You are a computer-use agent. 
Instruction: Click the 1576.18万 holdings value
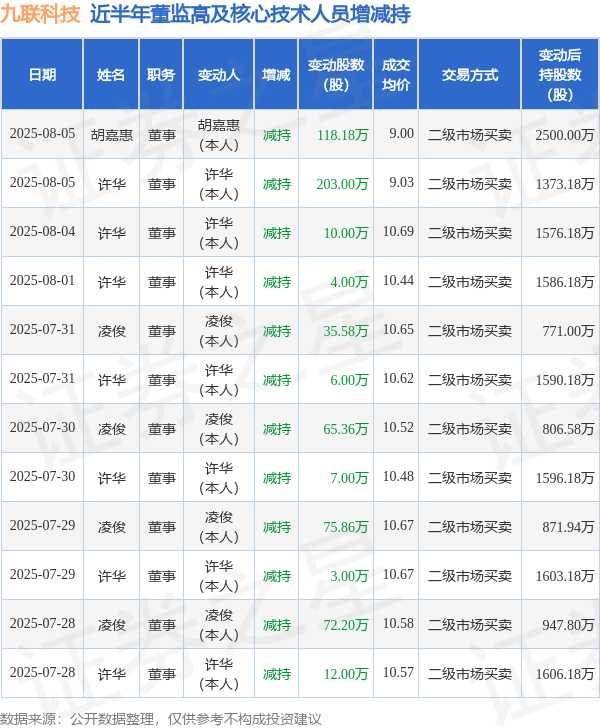point(565,233)
